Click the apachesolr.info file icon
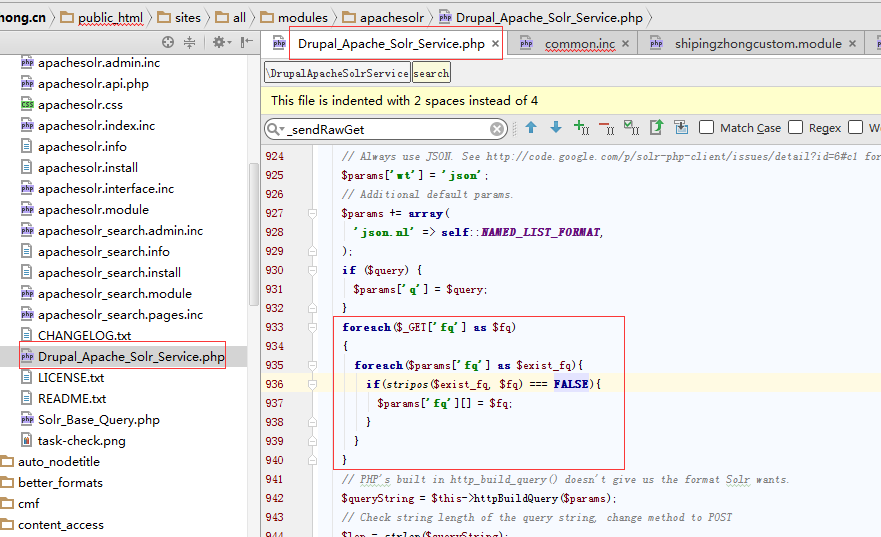 26,147
